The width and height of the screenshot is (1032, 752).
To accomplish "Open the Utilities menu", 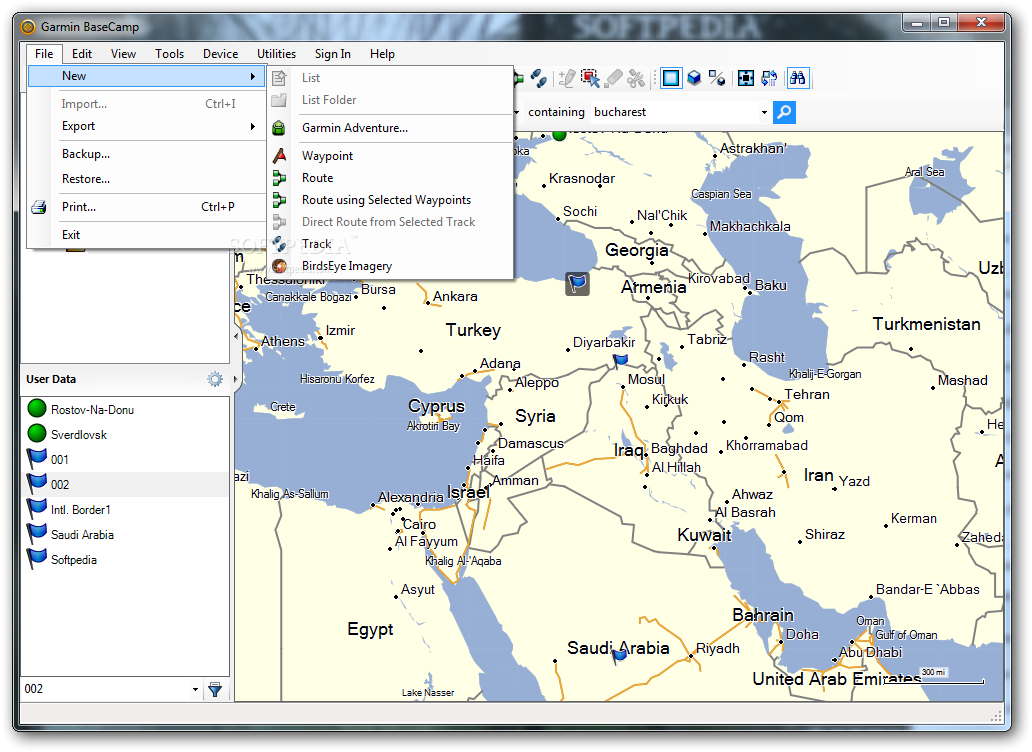I will (276, 54).
